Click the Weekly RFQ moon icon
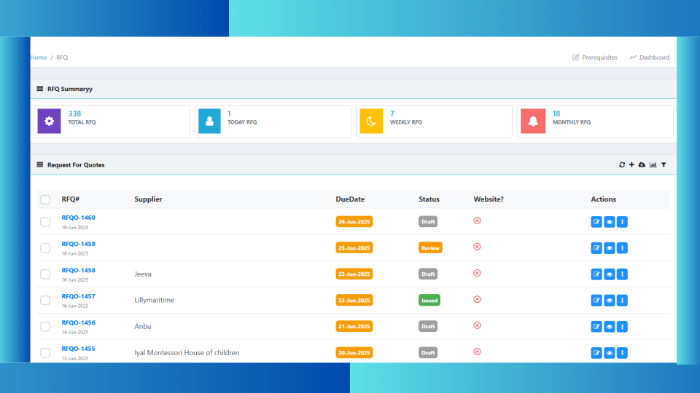Image resolution: width=700 pixels, height=393 pixels. (x=371, y=121)
